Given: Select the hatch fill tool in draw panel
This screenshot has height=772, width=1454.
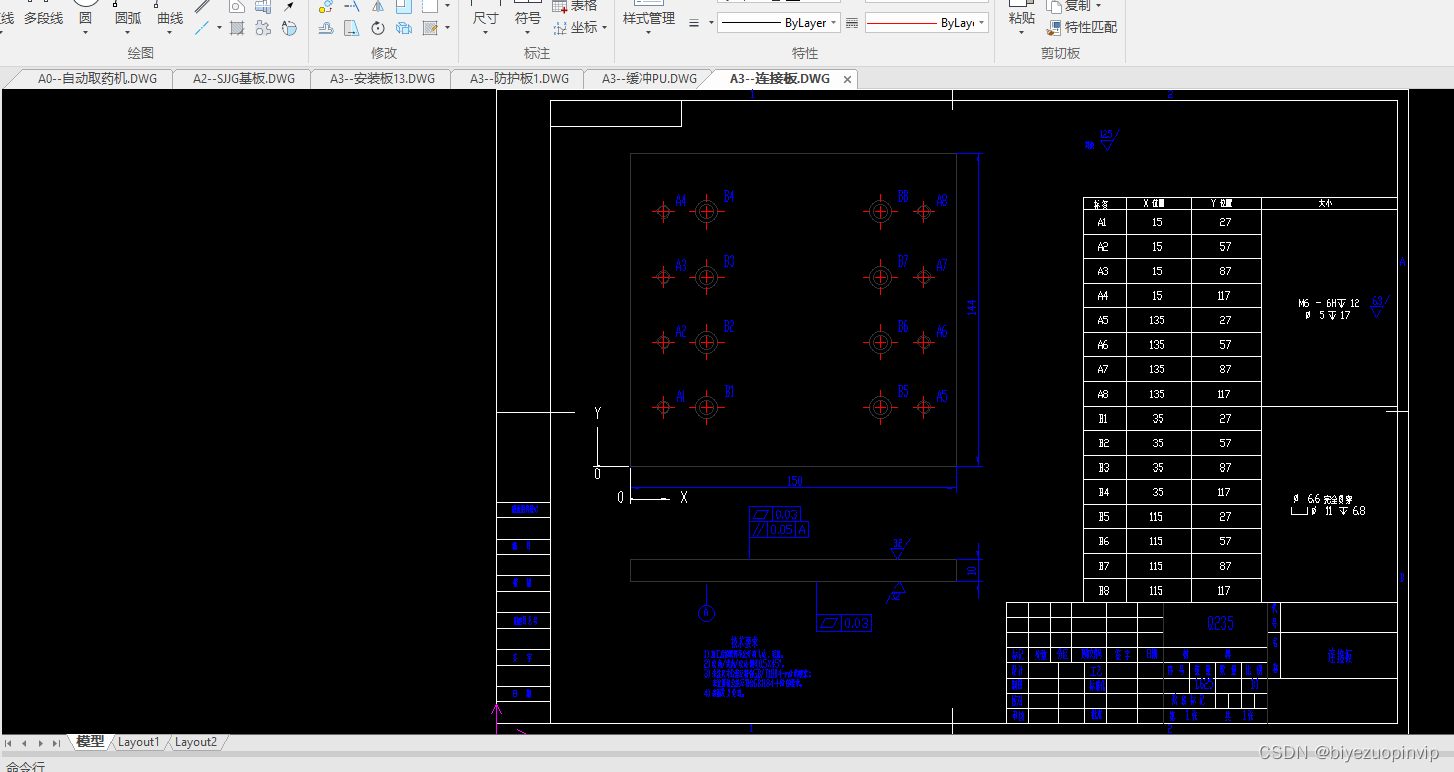Looking at the screenshot, I should tap(237, 28).
